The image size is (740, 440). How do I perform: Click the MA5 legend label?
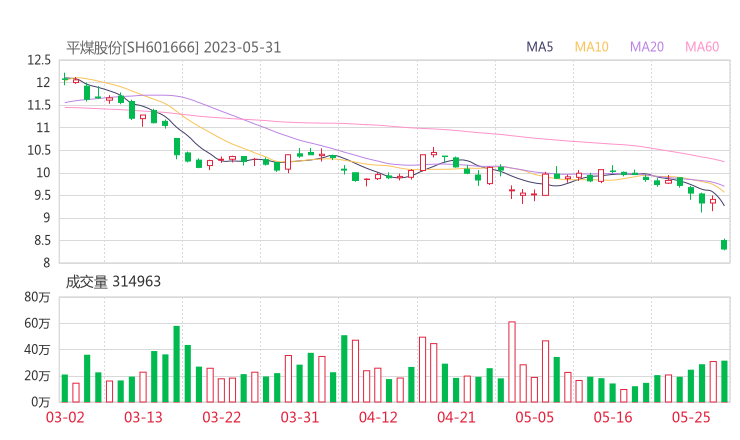coord(539,47)
